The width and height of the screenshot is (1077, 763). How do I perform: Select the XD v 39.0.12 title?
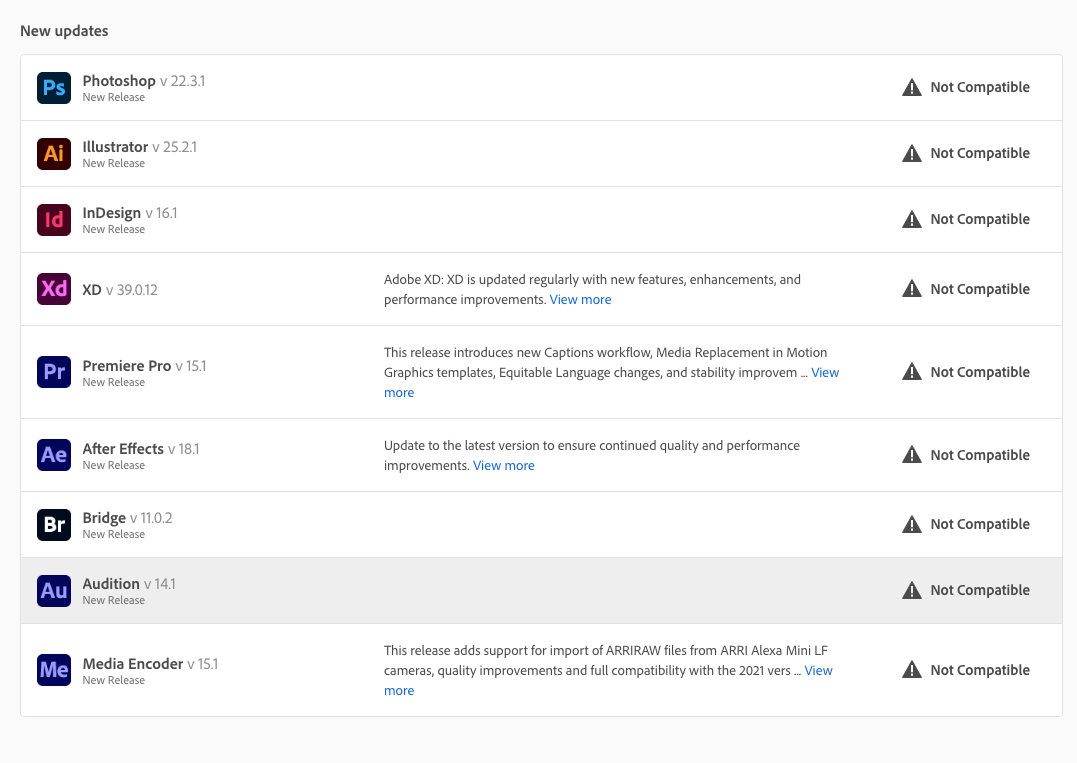click(x=120, y=290)
